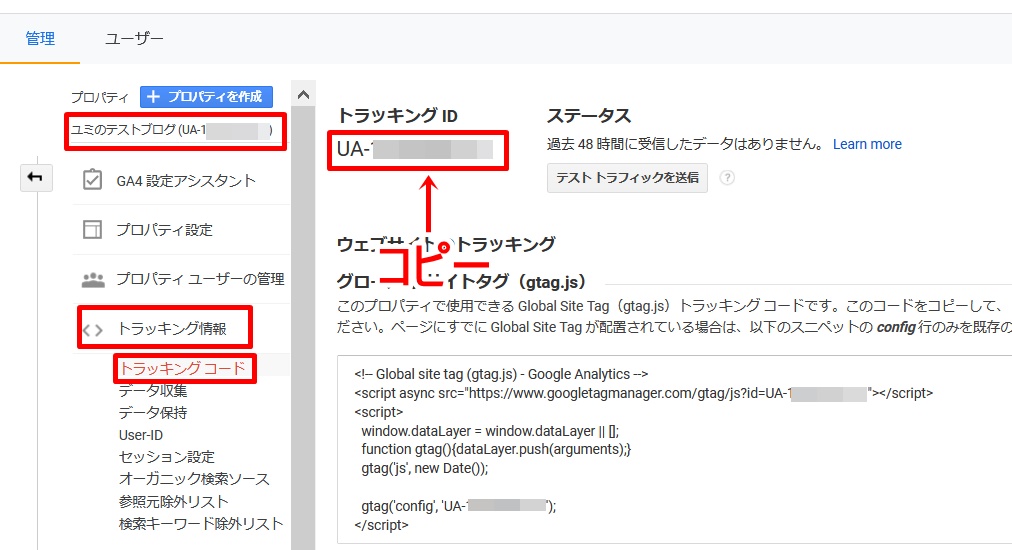
Task: Click the ステータス heading
Action: 589,116
